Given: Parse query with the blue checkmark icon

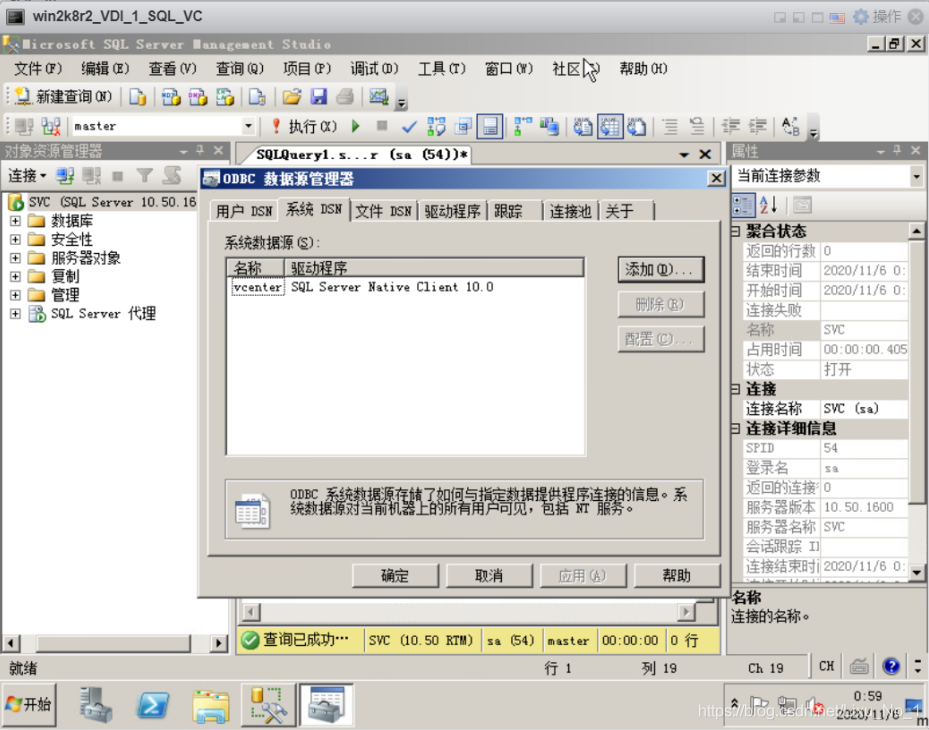Looking at the screenshot, I should (x=409, y=126).
